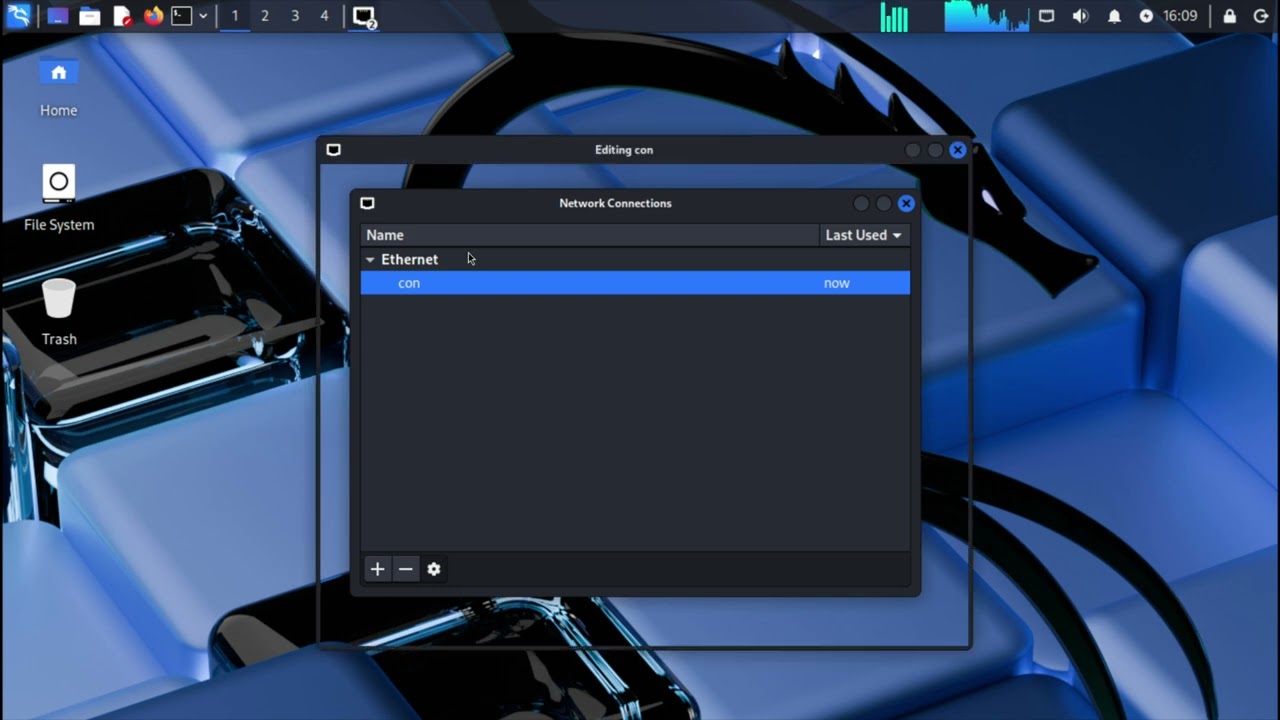The width and height of the screenshot is (1280, 720).
Task: Open the notifications bell
Action: click(x=1114, y=16)
